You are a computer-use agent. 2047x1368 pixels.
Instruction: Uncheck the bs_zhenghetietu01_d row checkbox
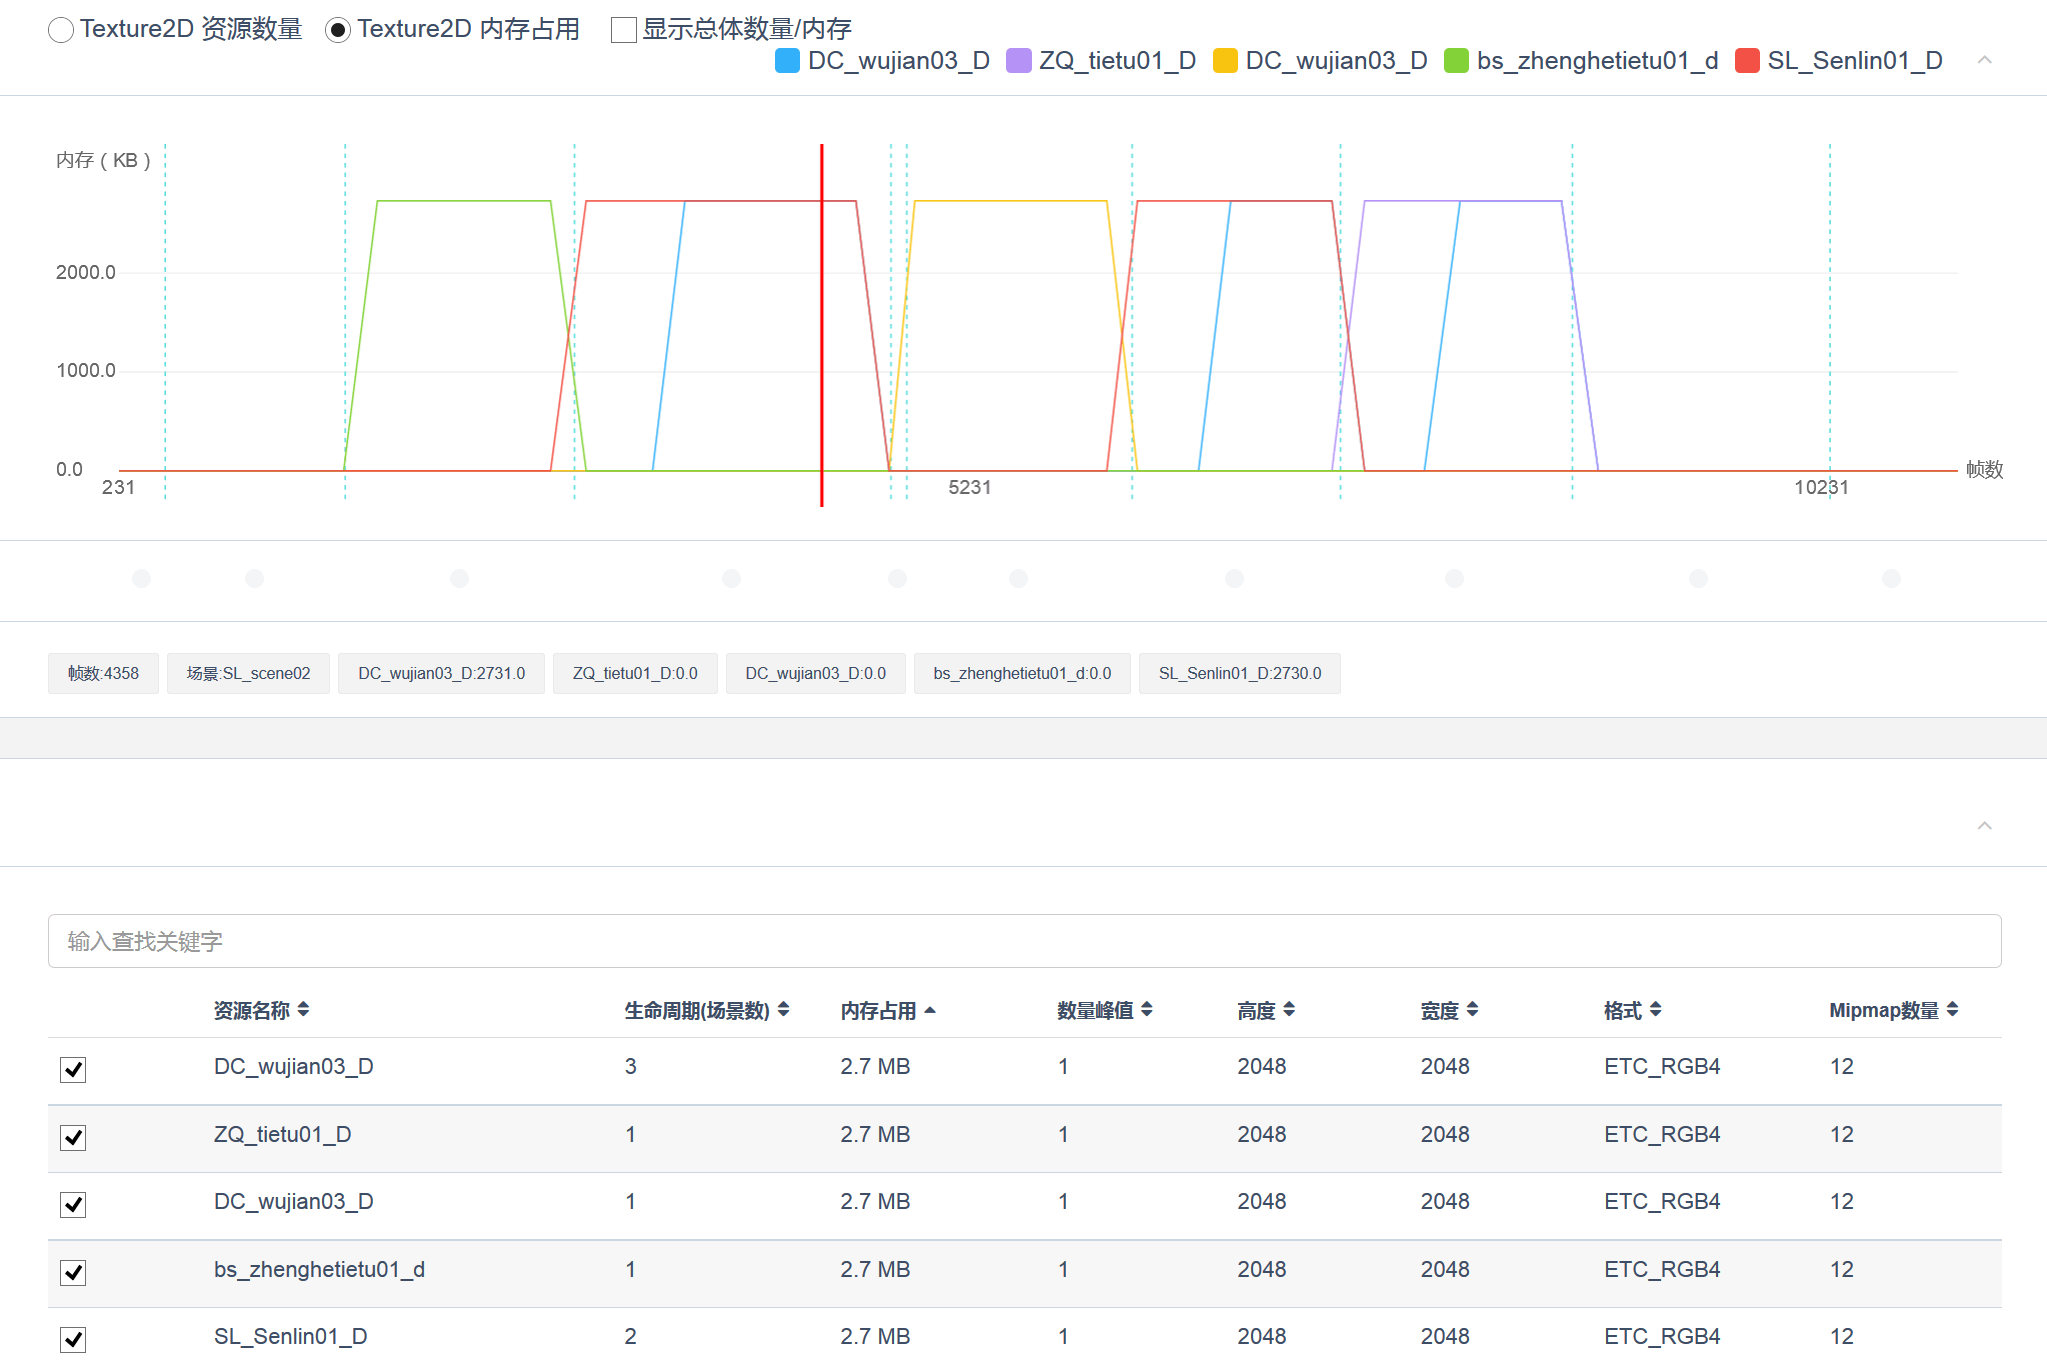73,1272
